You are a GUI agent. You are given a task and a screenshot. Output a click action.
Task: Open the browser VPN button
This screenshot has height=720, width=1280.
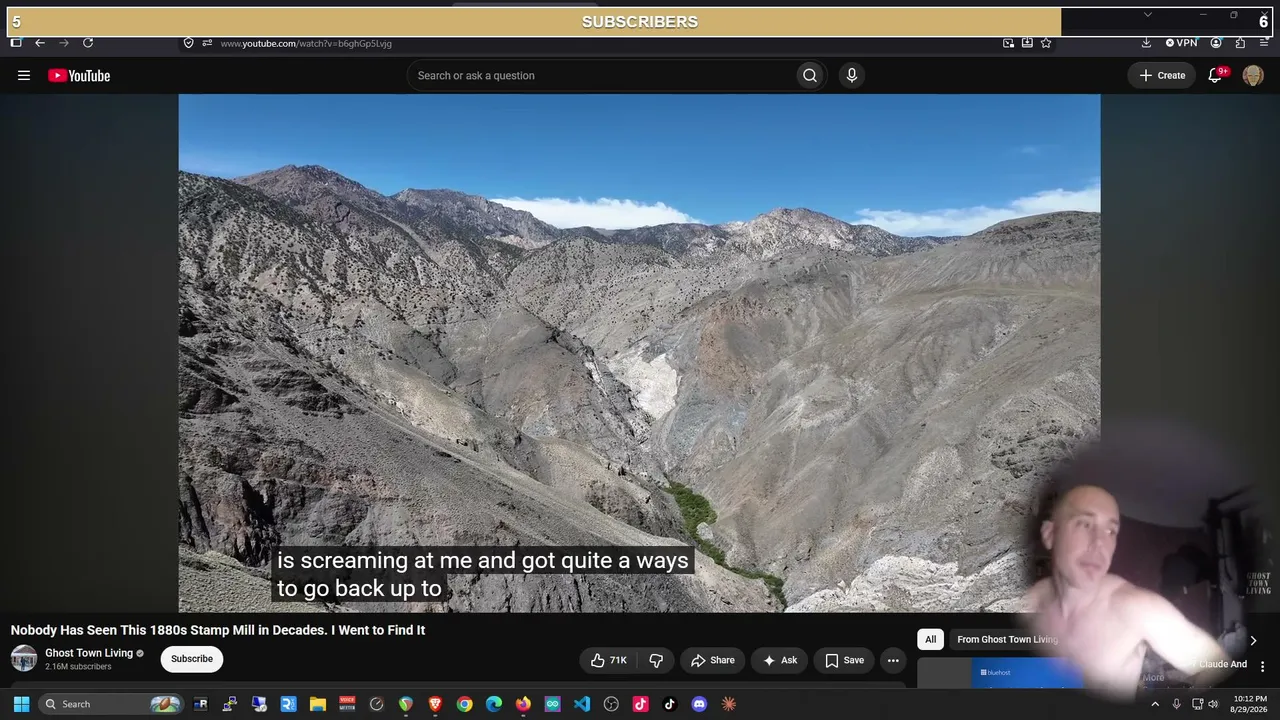(1181, 43)
